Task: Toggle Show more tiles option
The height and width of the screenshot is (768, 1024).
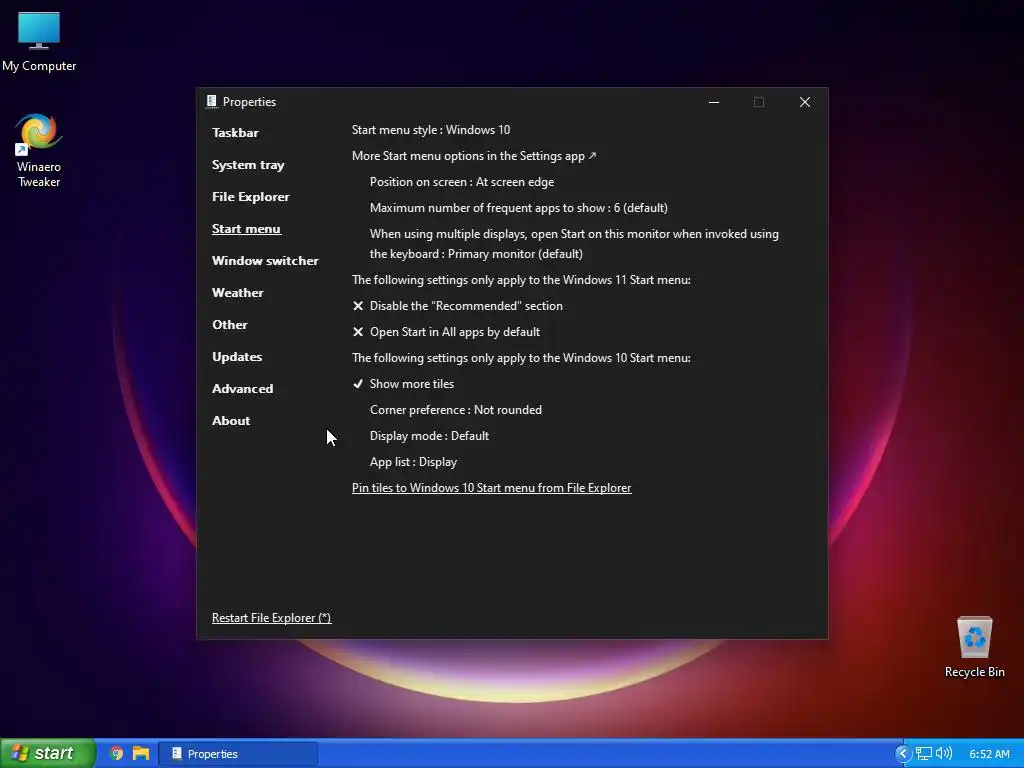Action: point(403,384)
